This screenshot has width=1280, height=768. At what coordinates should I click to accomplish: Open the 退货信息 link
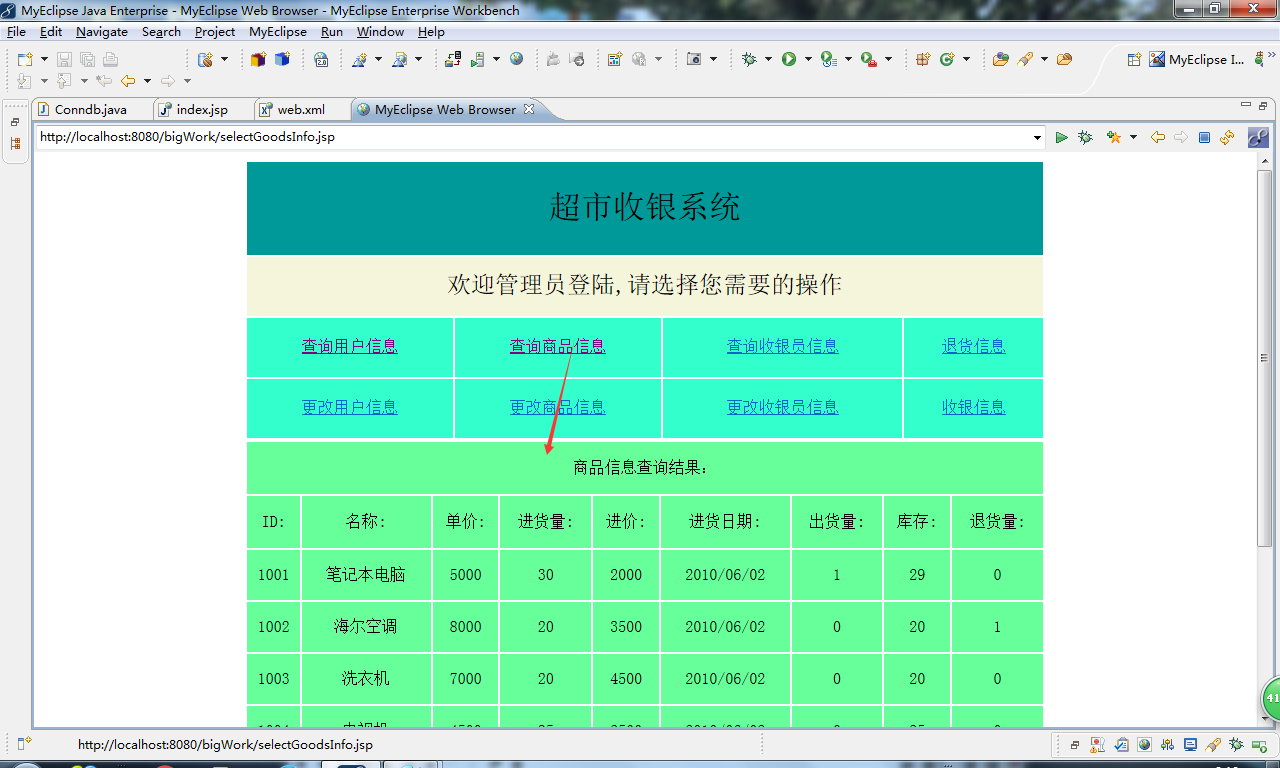[973, 346]
